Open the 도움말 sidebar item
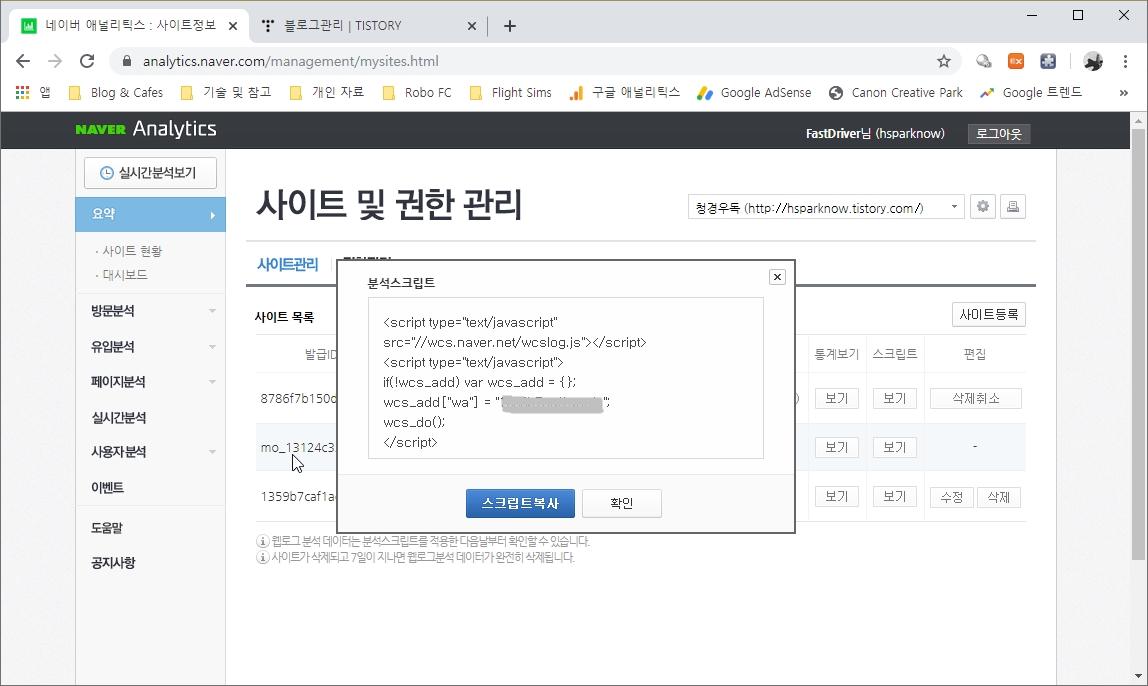Screen dimensions: 1148x686 coord(107,528)
